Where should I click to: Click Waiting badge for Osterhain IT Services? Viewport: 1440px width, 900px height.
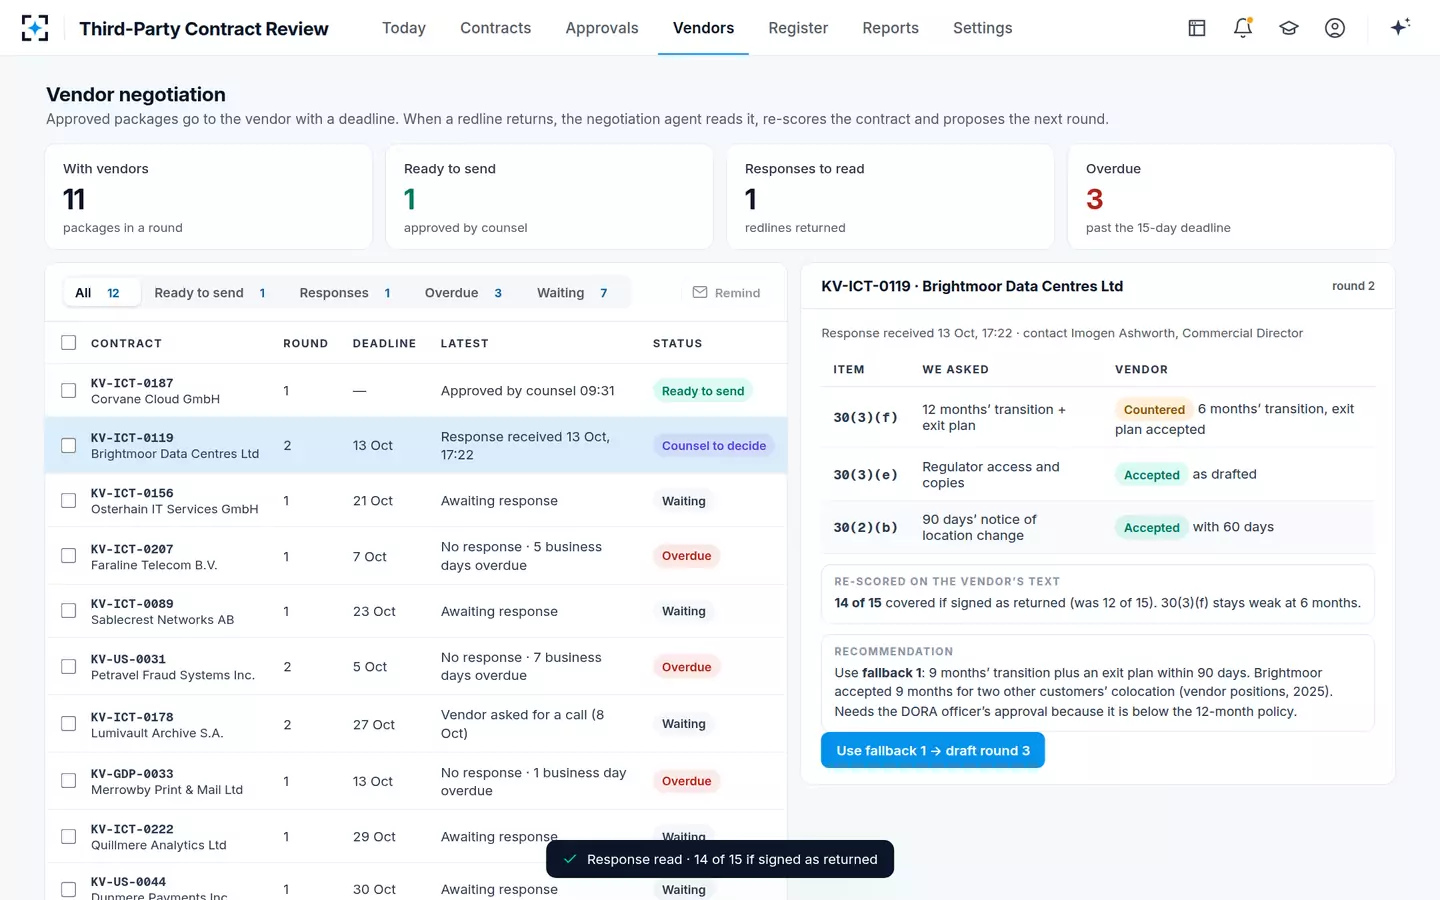[x=684, y=501]
